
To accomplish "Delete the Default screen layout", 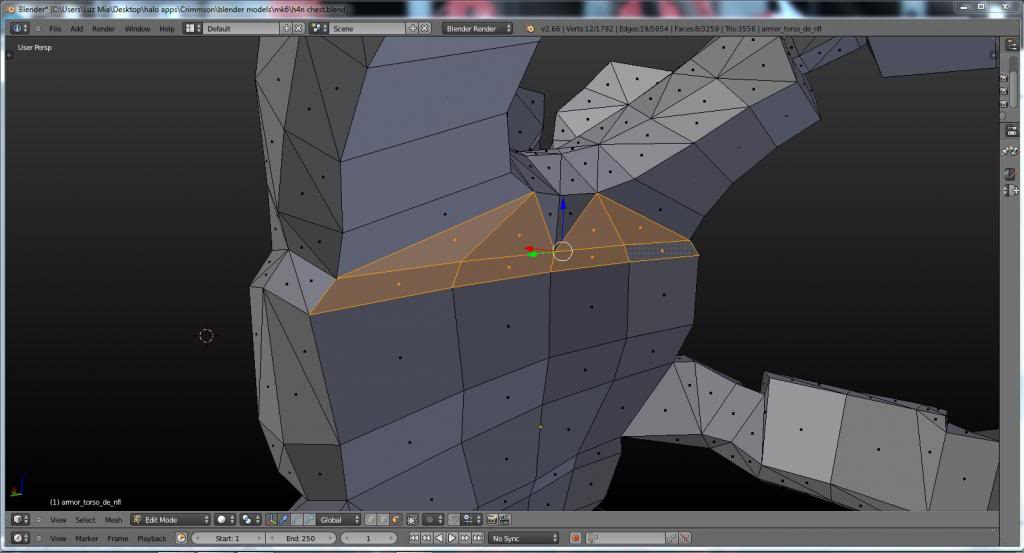I will 298,28.
